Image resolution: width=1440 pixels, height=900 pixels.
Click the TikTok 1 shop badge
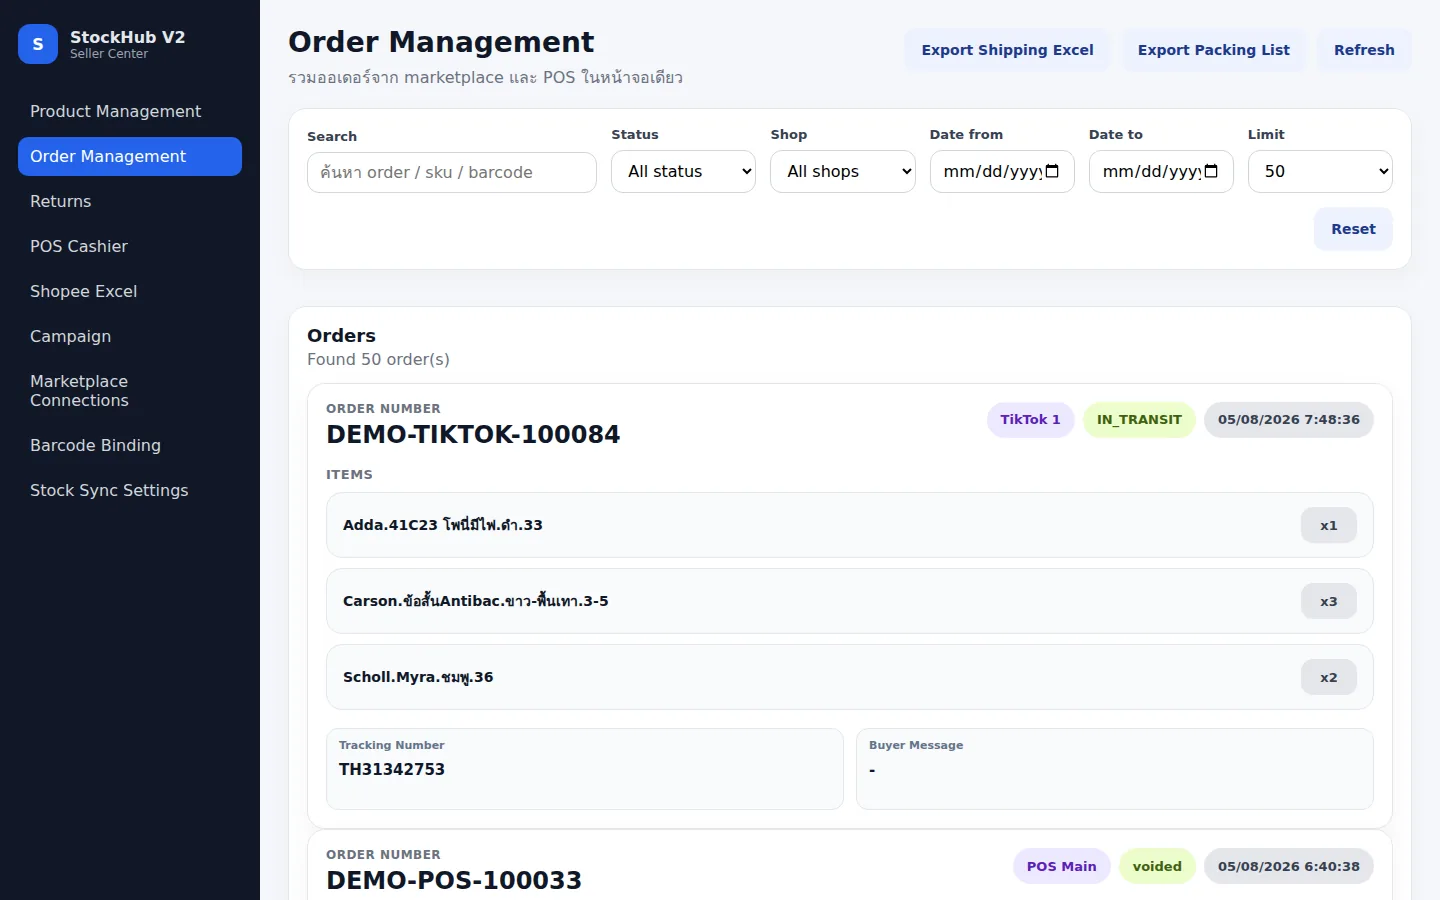click(1030, 420)
